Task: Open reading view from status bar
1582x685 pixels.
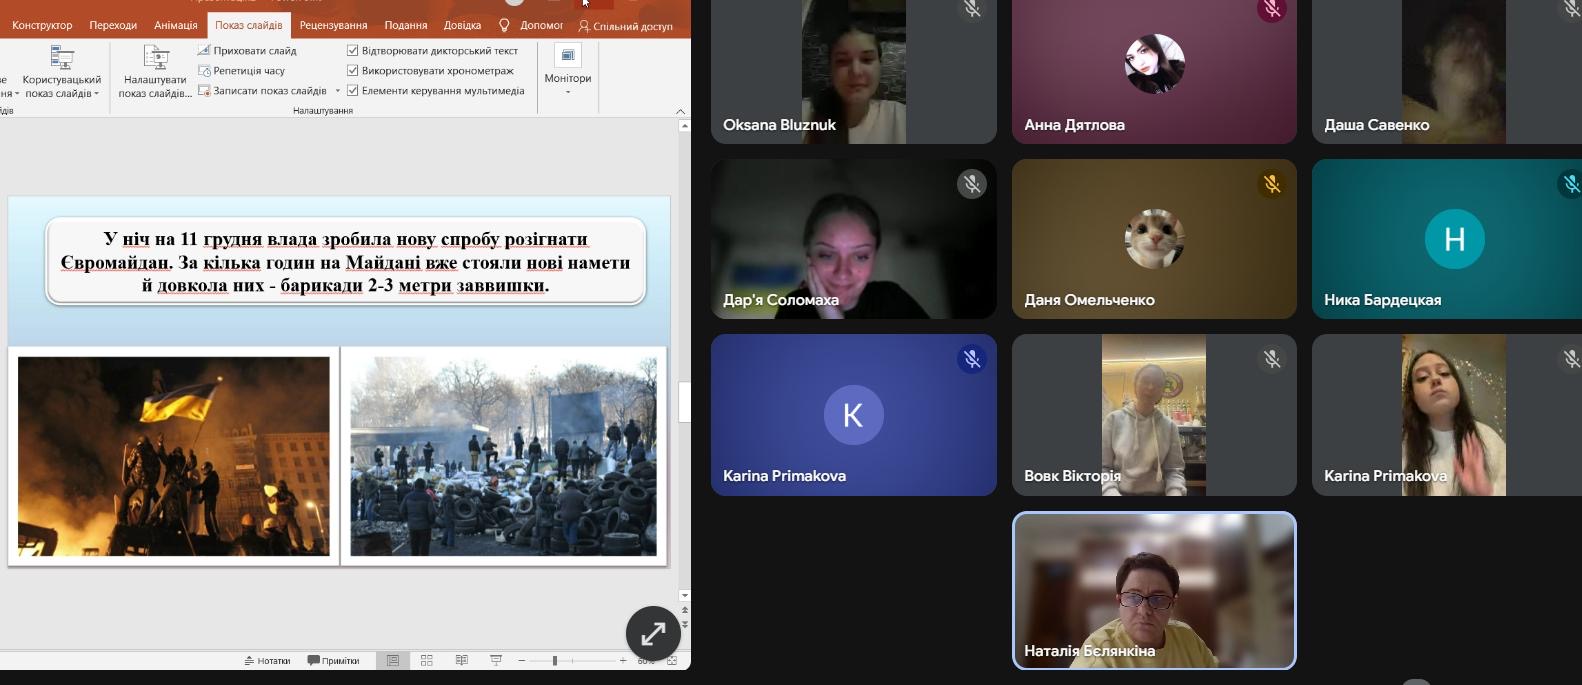Action: [461, 660]
